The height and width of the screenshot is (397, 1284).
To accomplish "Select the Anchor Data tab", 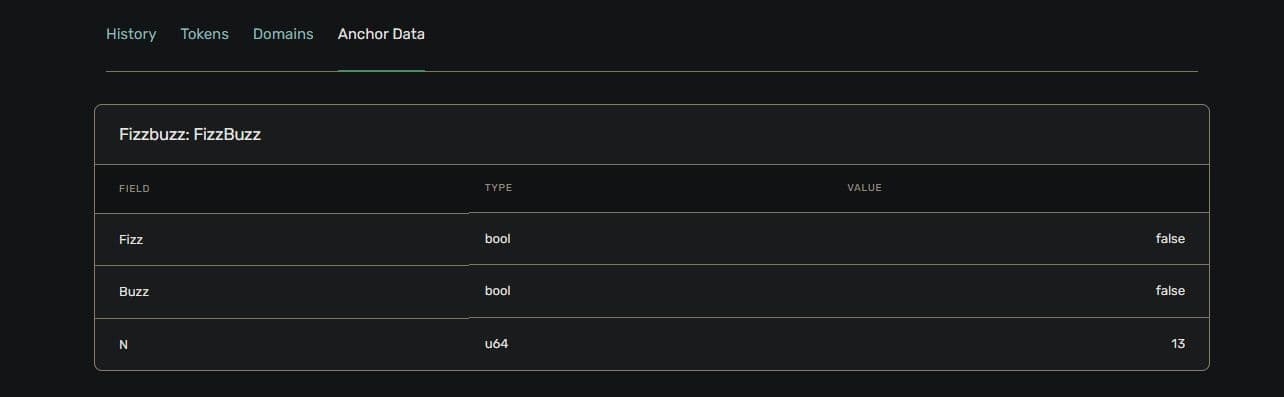I will click(x=381, y=34).
